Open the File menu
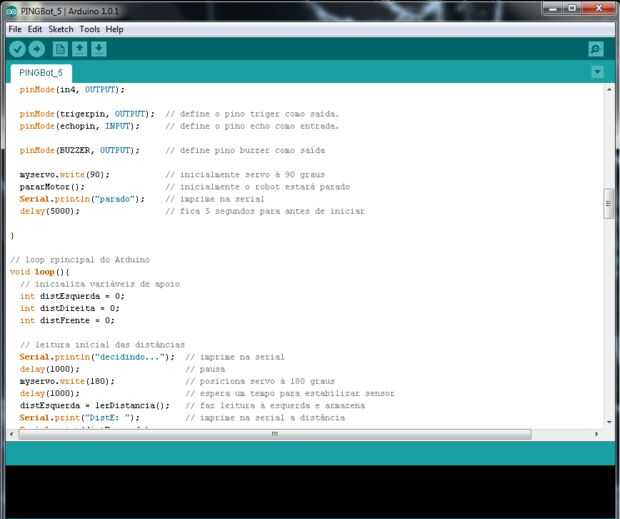Image resolution: width=620 pixels, height=519 pixels. click(x=15, y=29)
